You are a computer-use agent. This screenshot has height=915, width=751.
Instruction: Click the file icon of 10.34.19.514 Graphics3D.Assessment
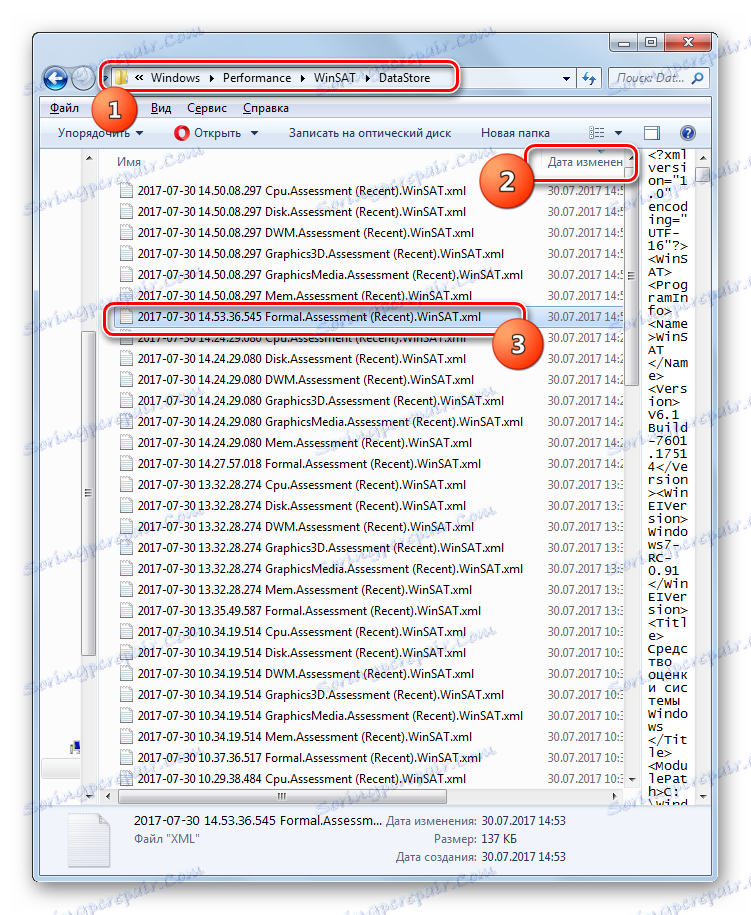[125, 695]
